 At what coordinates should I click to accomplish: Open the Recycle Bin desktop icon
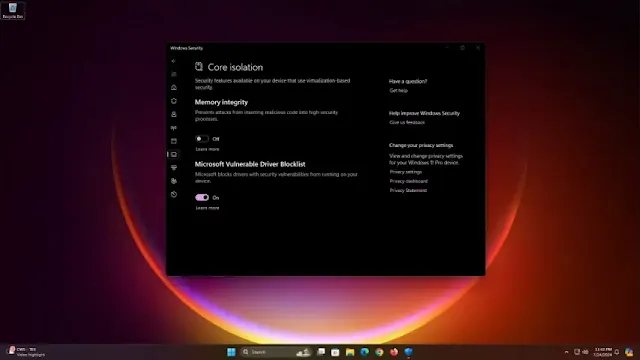coord(13,11)
